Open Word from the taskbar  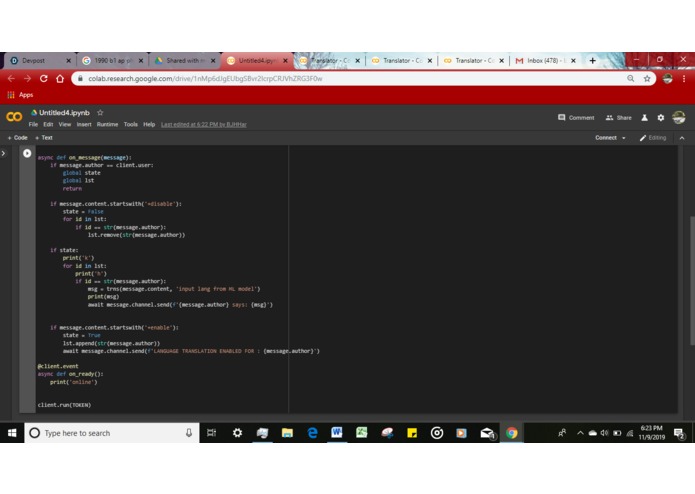[x=337, y=432]
